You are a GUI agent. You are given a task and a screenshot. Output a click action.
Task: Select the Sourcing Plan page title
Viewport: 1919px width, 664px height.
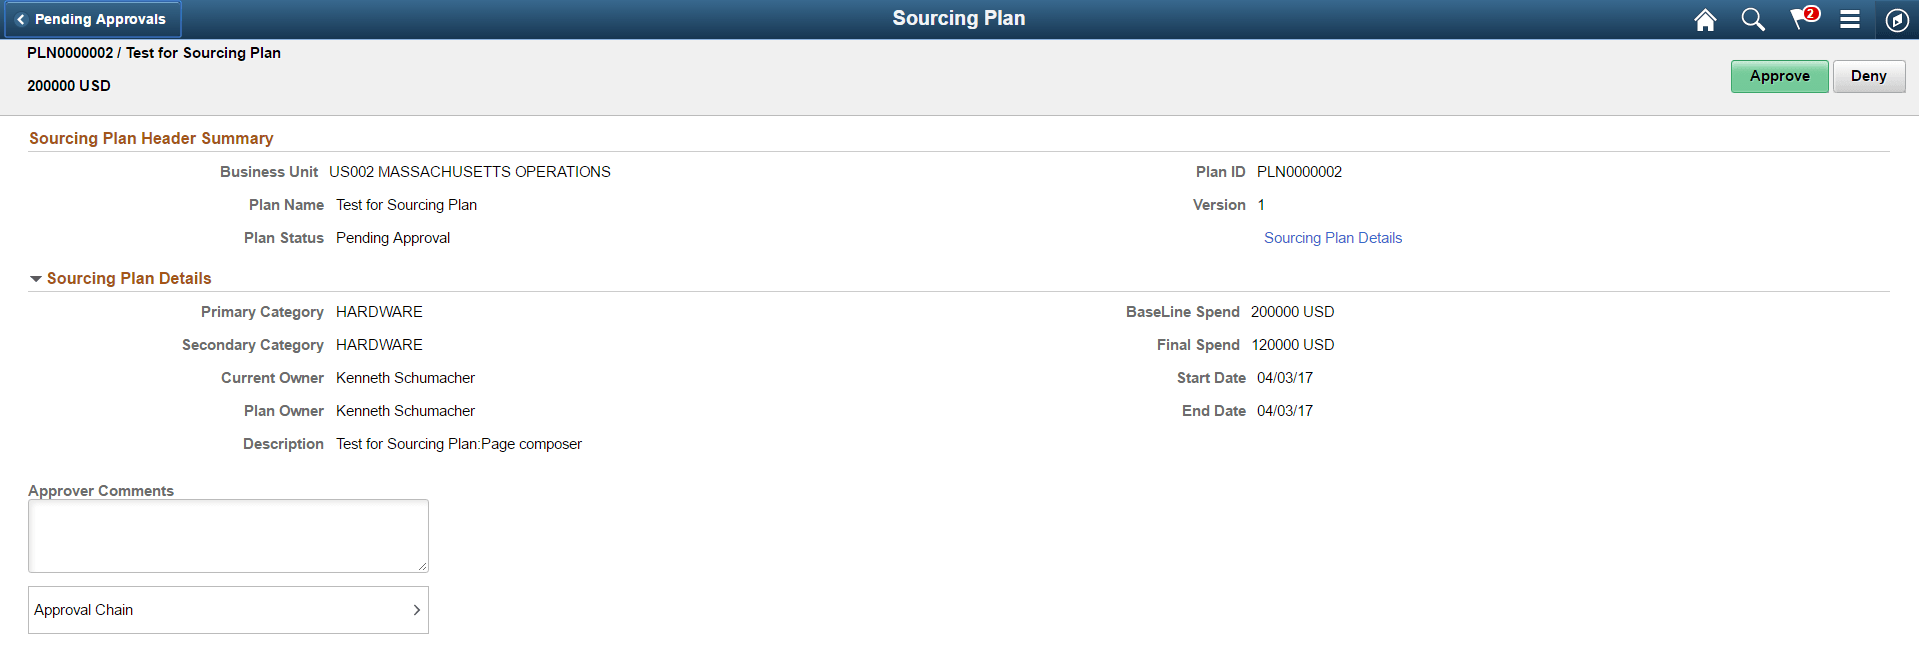tap(958, 18)
